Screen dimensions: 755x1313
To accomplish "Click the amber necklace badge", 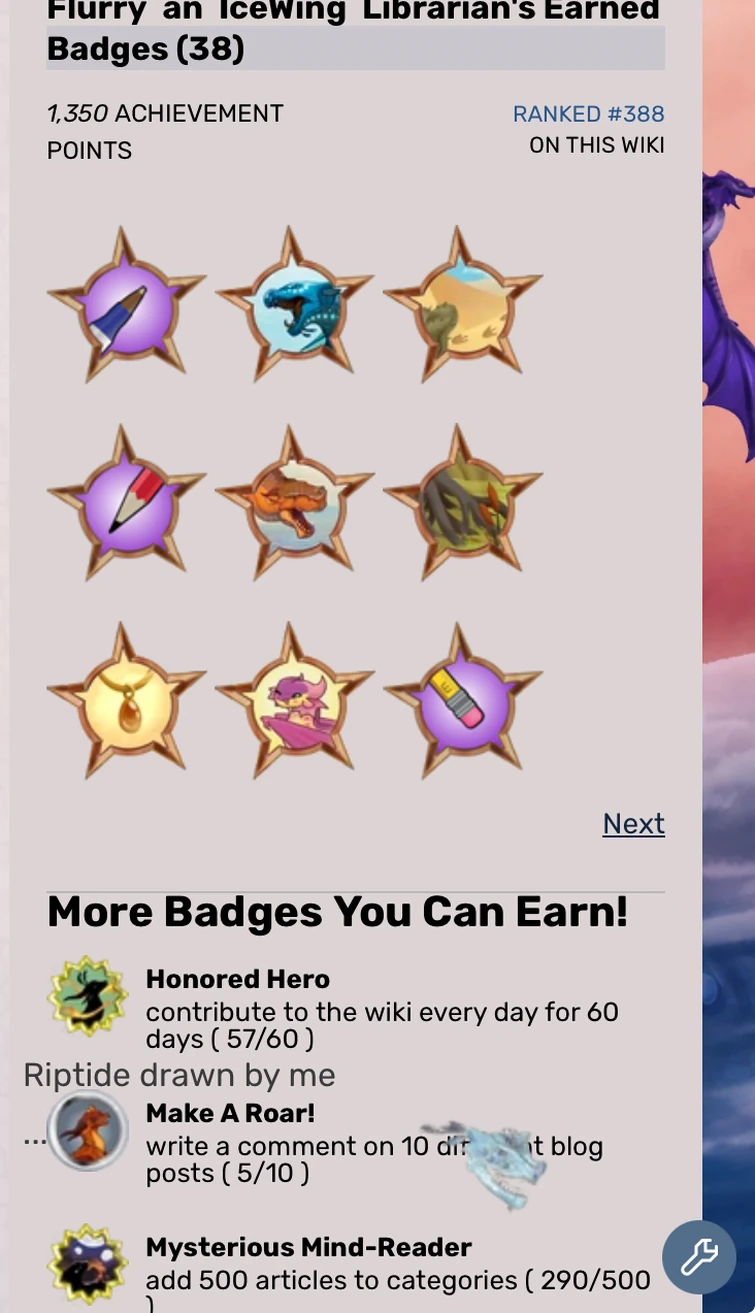I will 127,702.
